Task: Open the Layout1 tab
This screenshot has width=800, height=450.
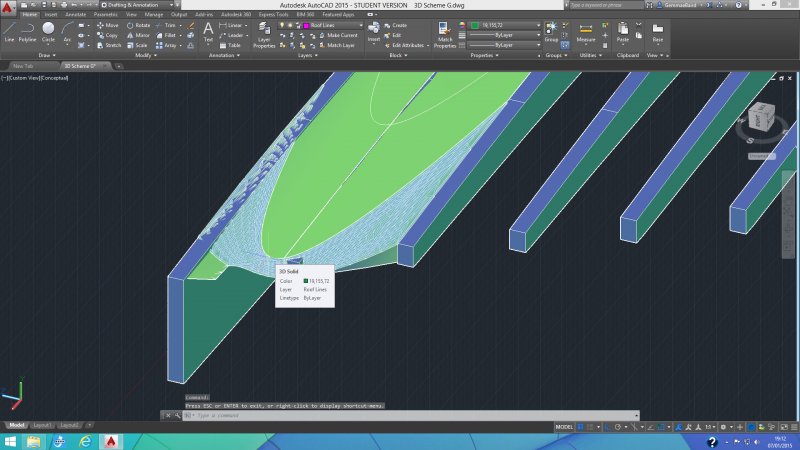Action: pyautogui.click(x=43, y=425)
